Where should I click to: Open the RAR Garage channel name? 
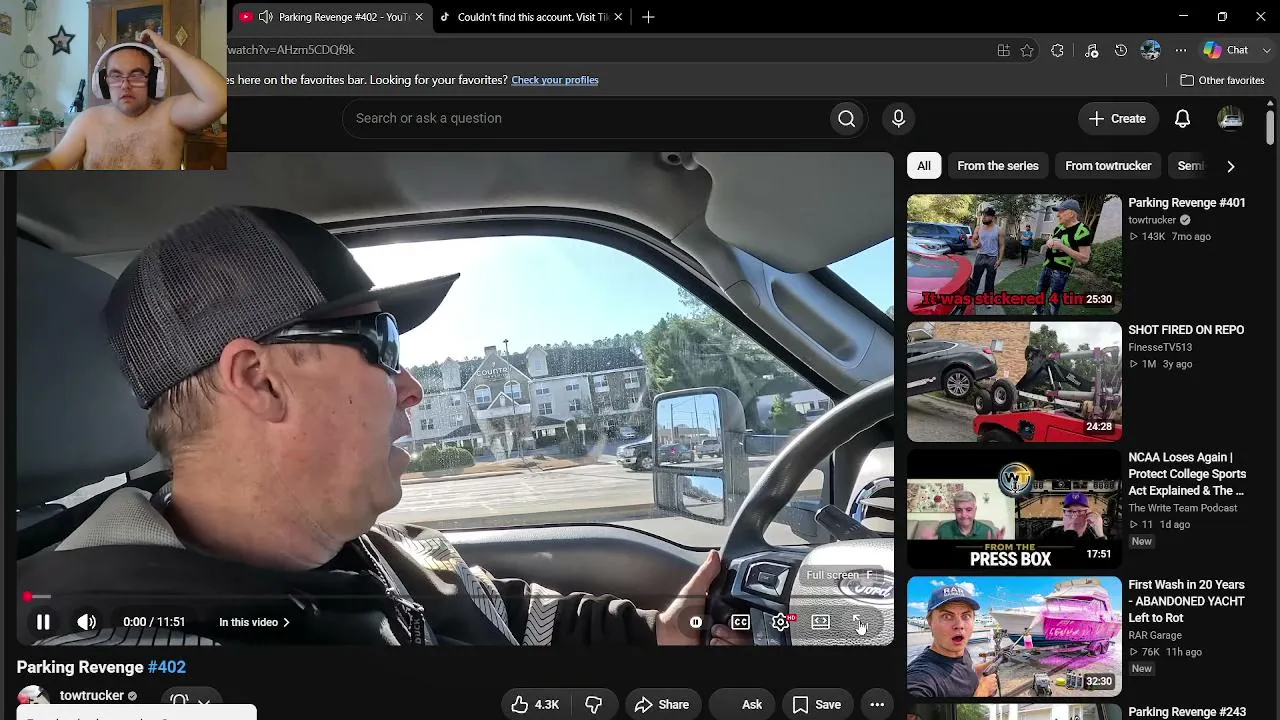point(1155,635)
